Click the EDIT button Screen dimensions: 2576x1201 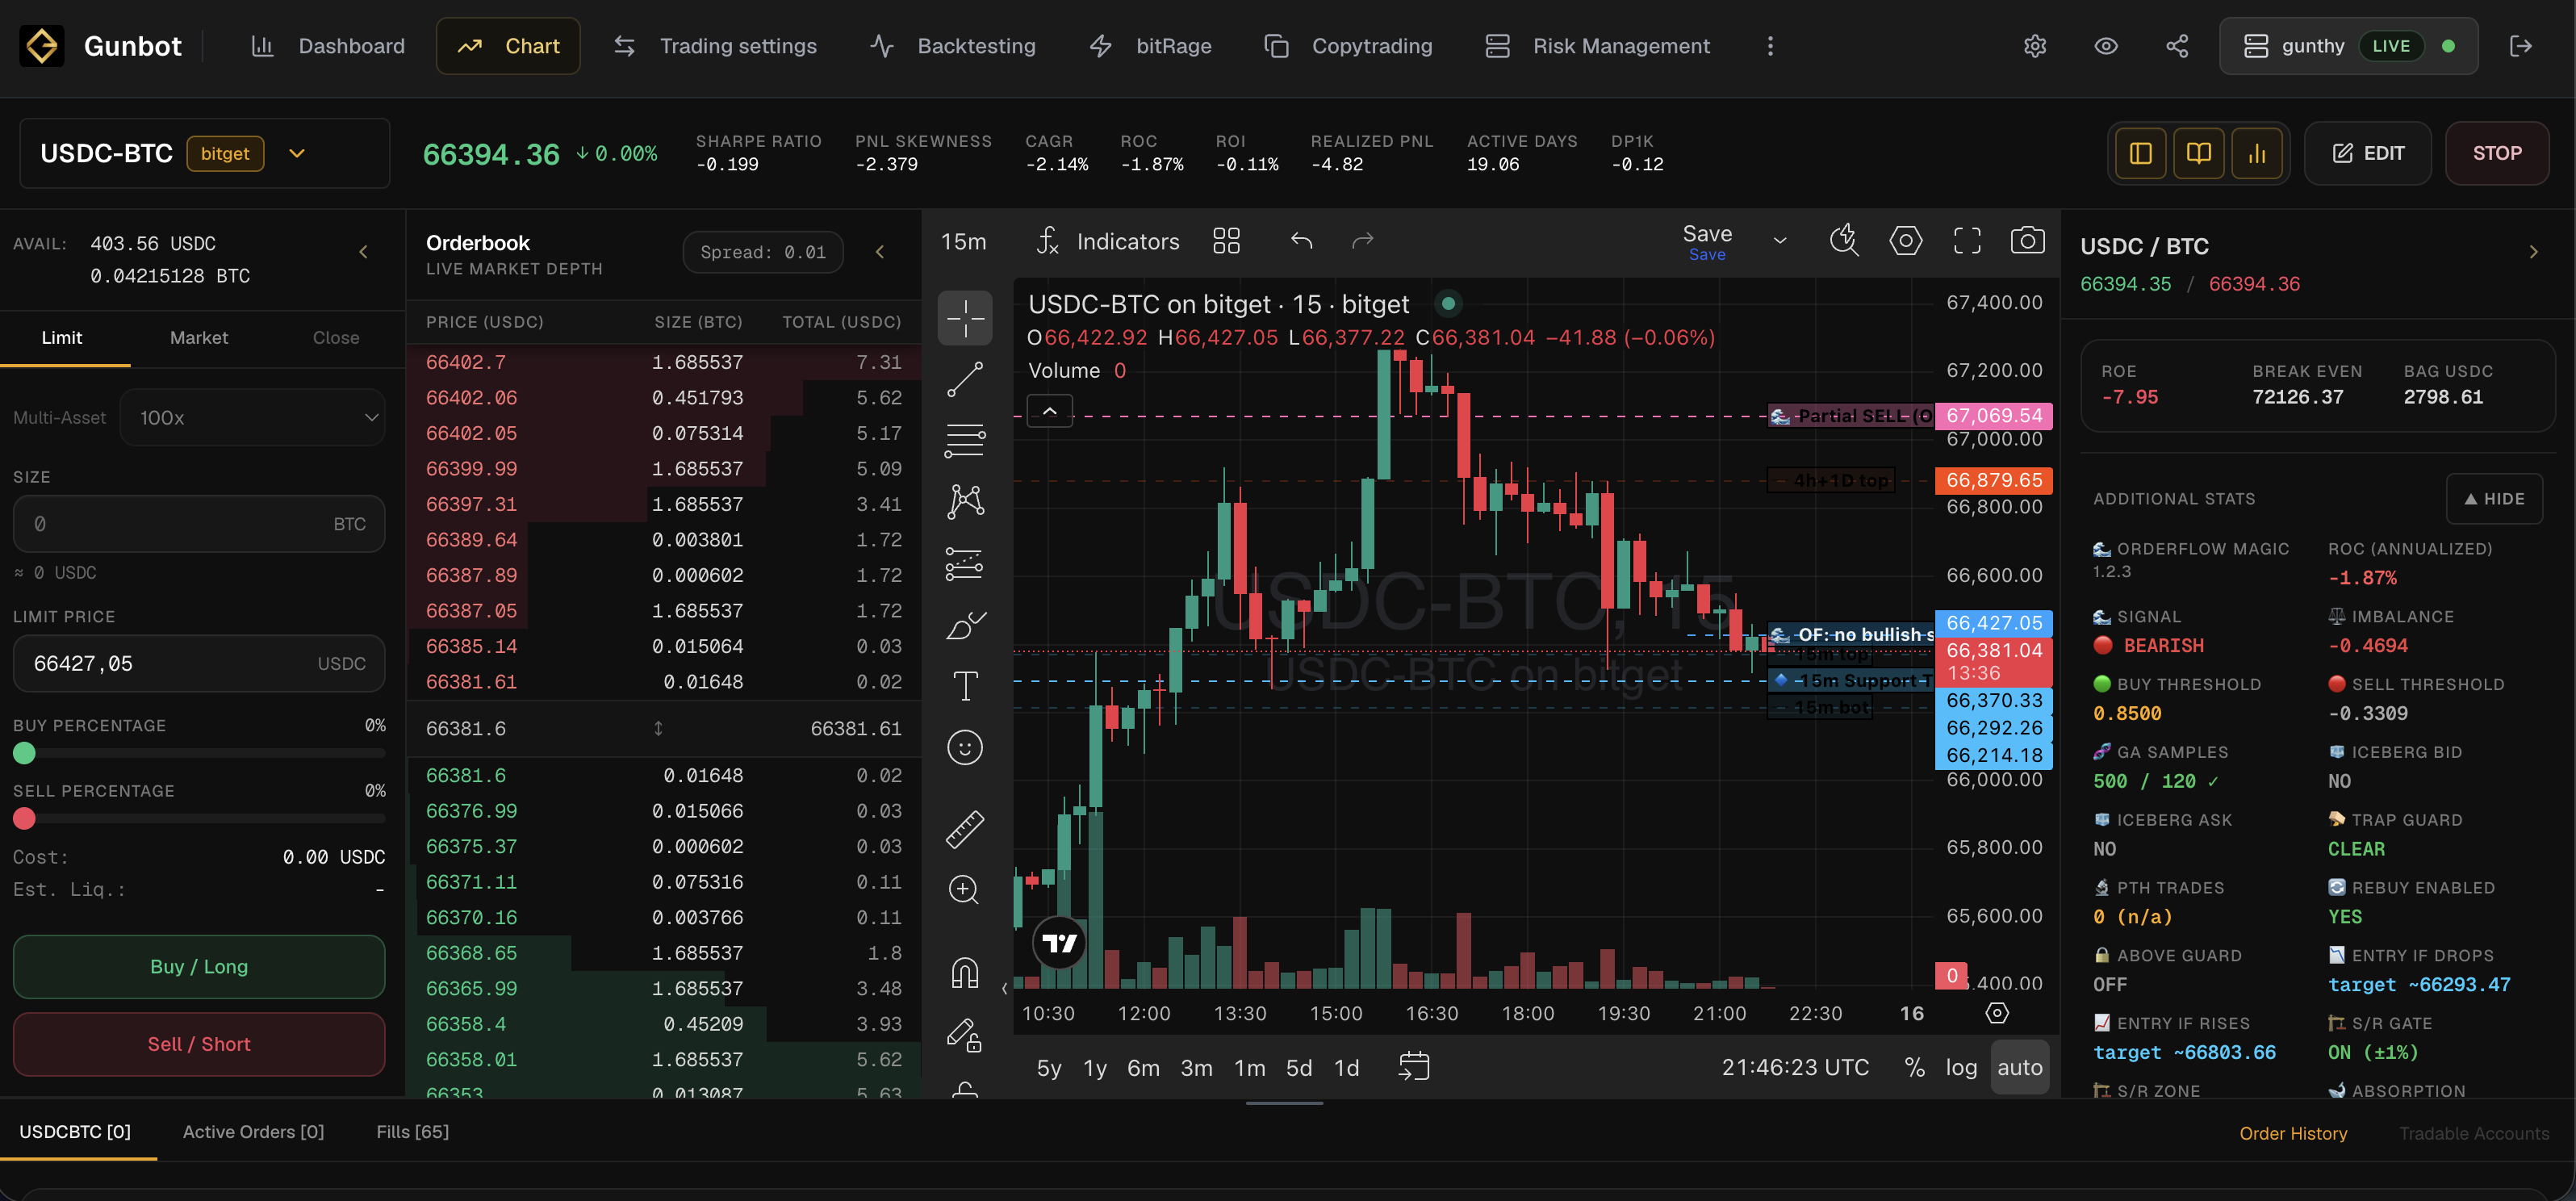pos(2367,153)
